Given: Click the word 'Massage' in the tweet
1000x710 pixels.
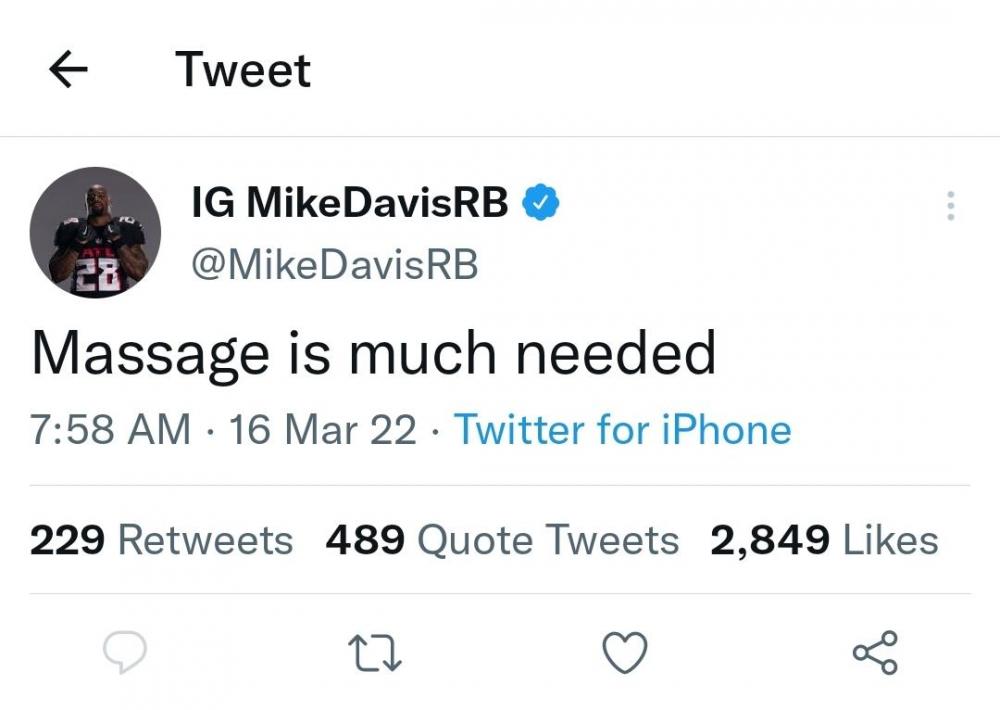Looking at the screenshot, I should [x=150, y=354].
